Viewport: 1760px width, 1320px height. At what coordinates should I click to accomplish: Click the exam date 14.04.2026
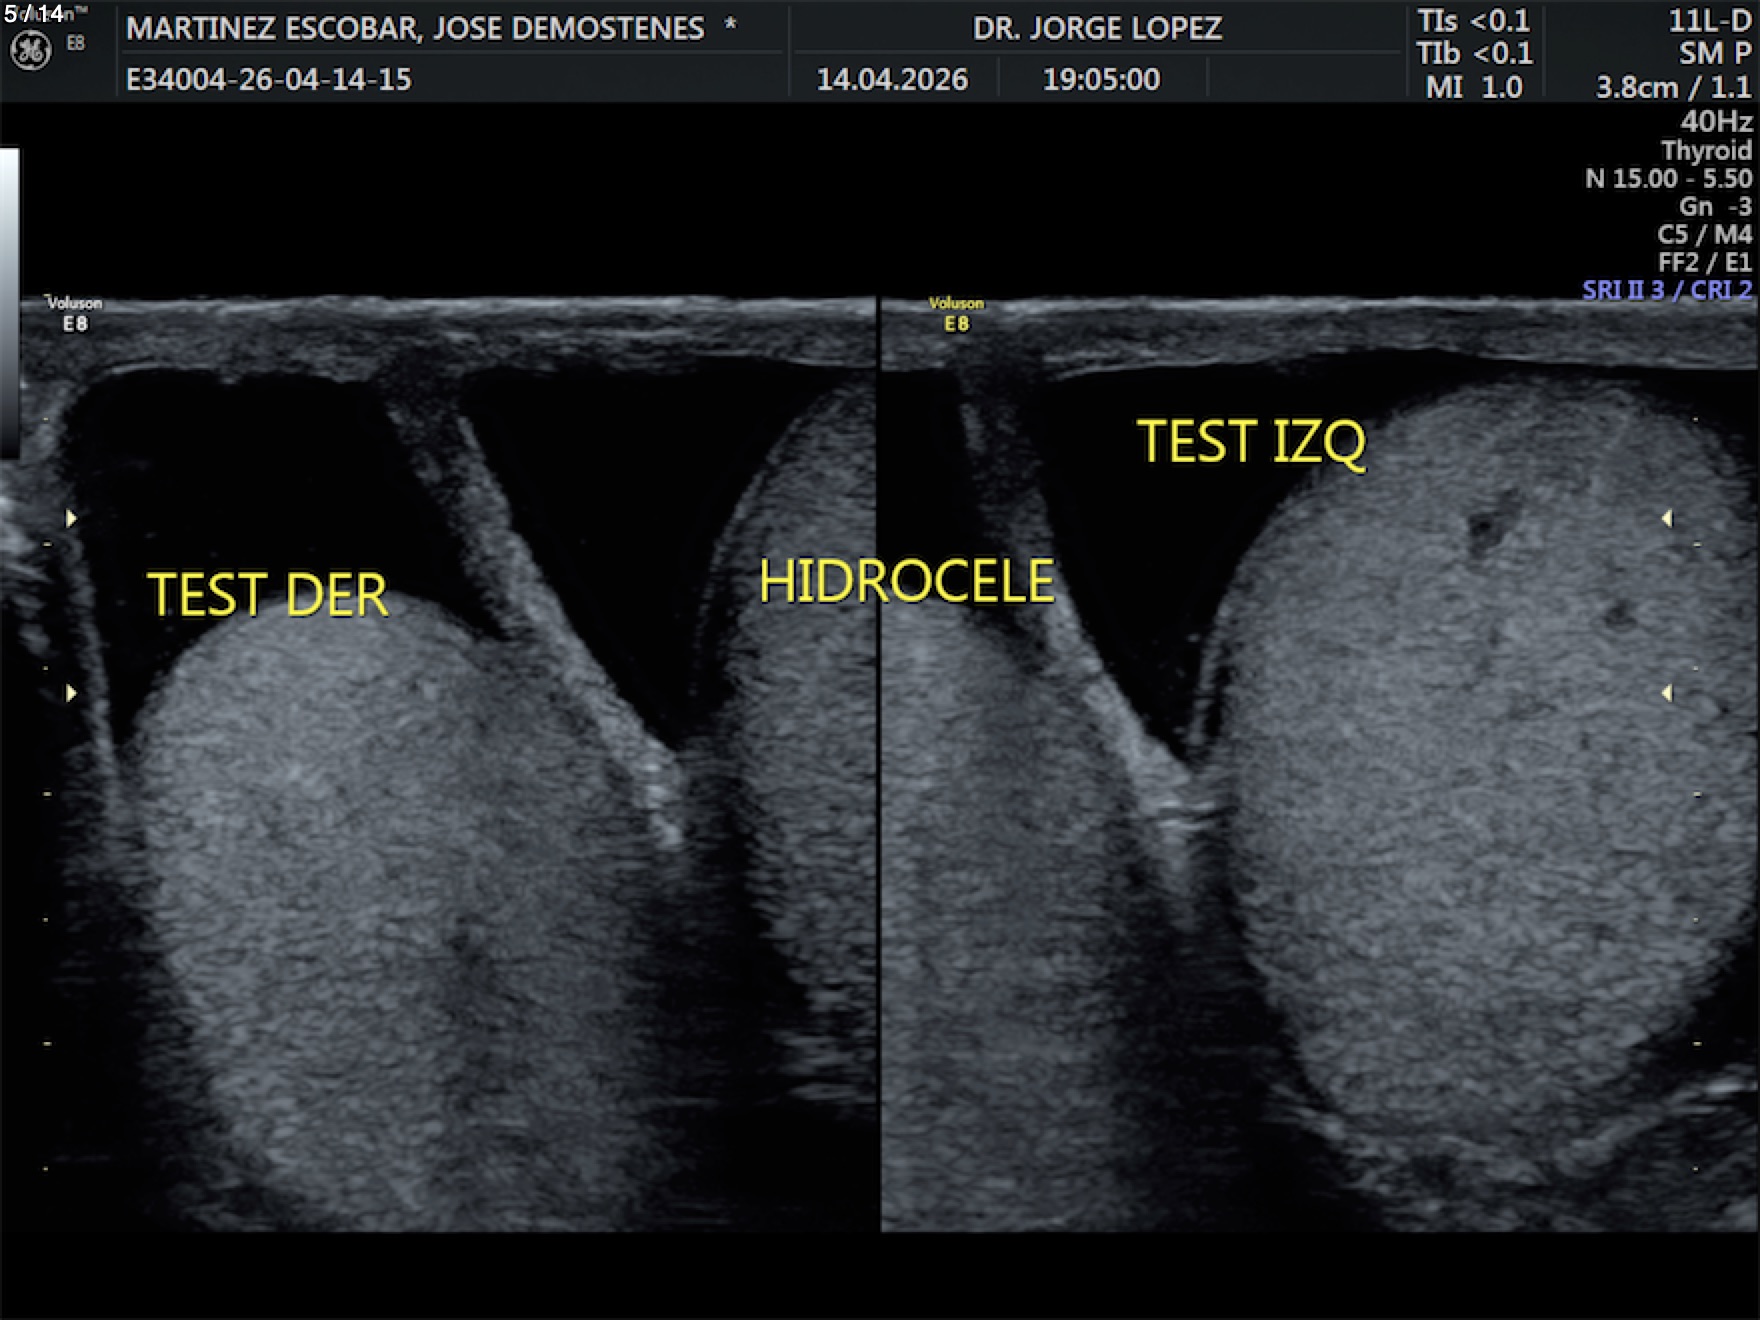892,80
